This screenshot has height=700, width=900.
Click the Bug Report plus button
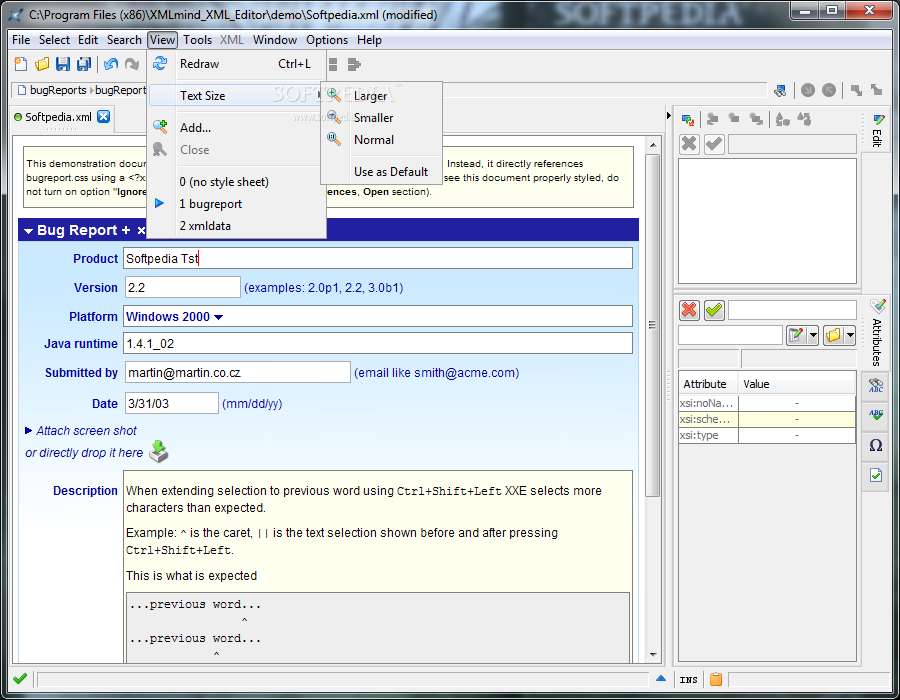pos(126,230)
